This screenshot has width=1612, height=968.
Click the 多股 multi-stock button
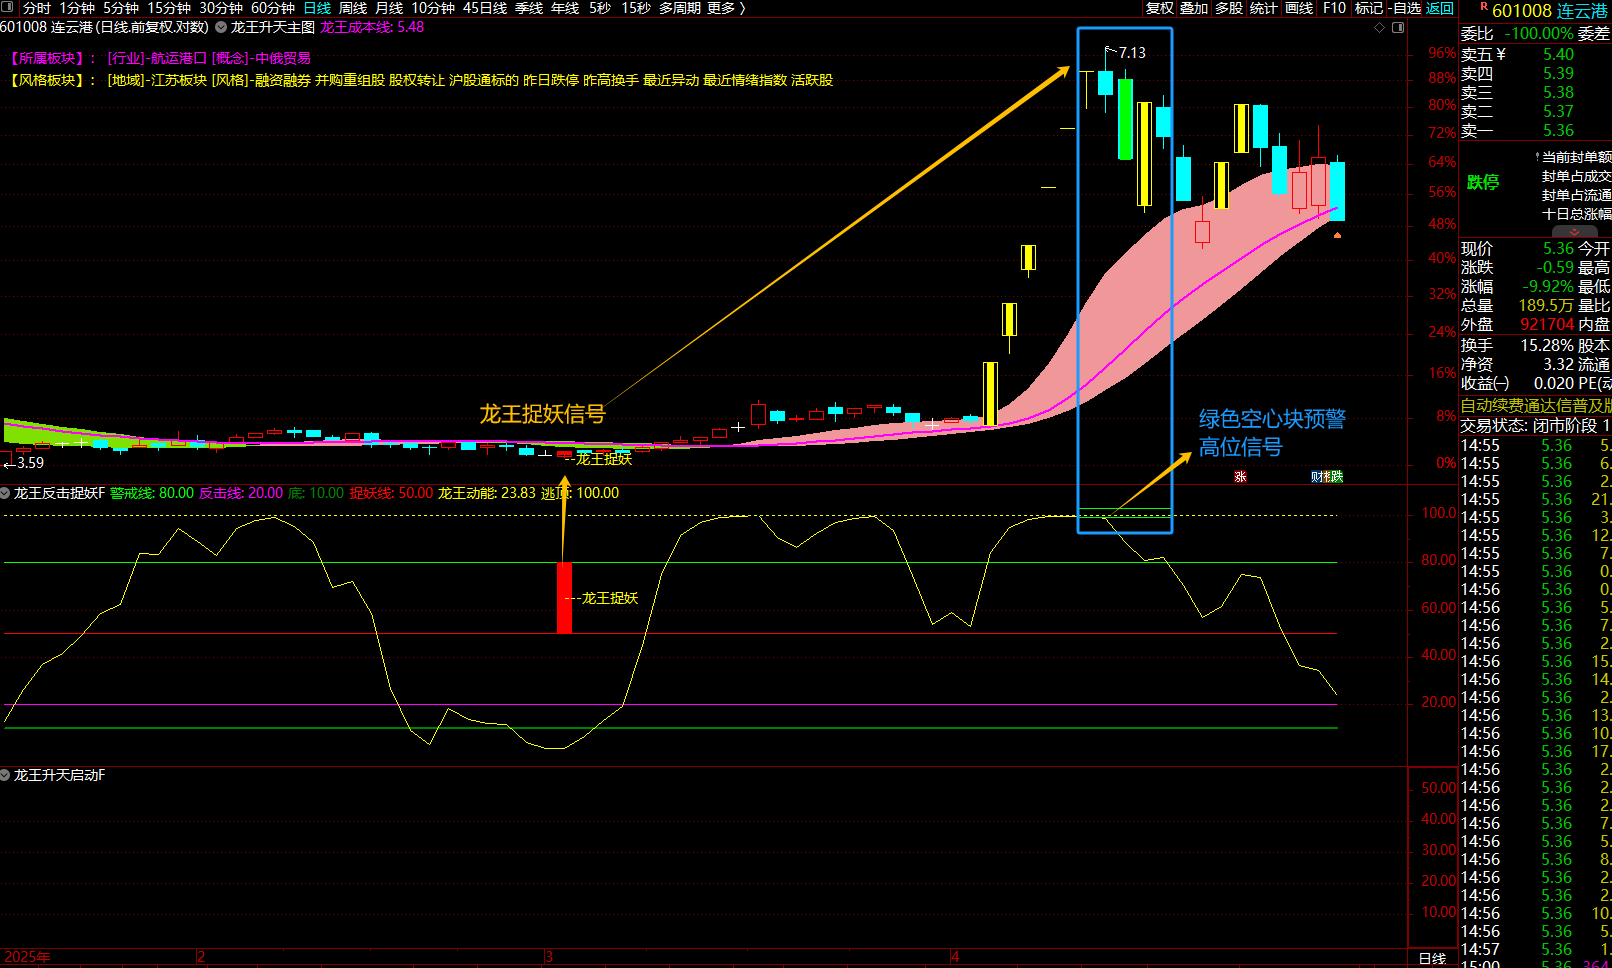click(1229, 8)
